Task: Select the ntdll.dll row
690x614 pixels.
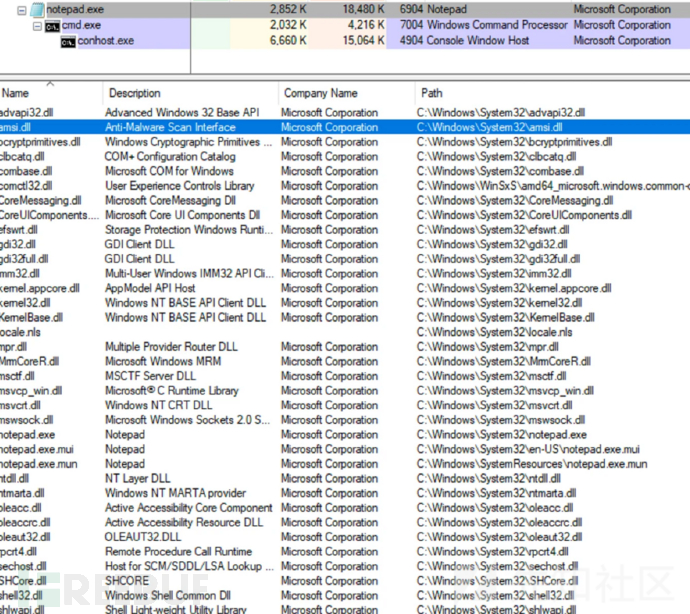Action: pos(345,478)
